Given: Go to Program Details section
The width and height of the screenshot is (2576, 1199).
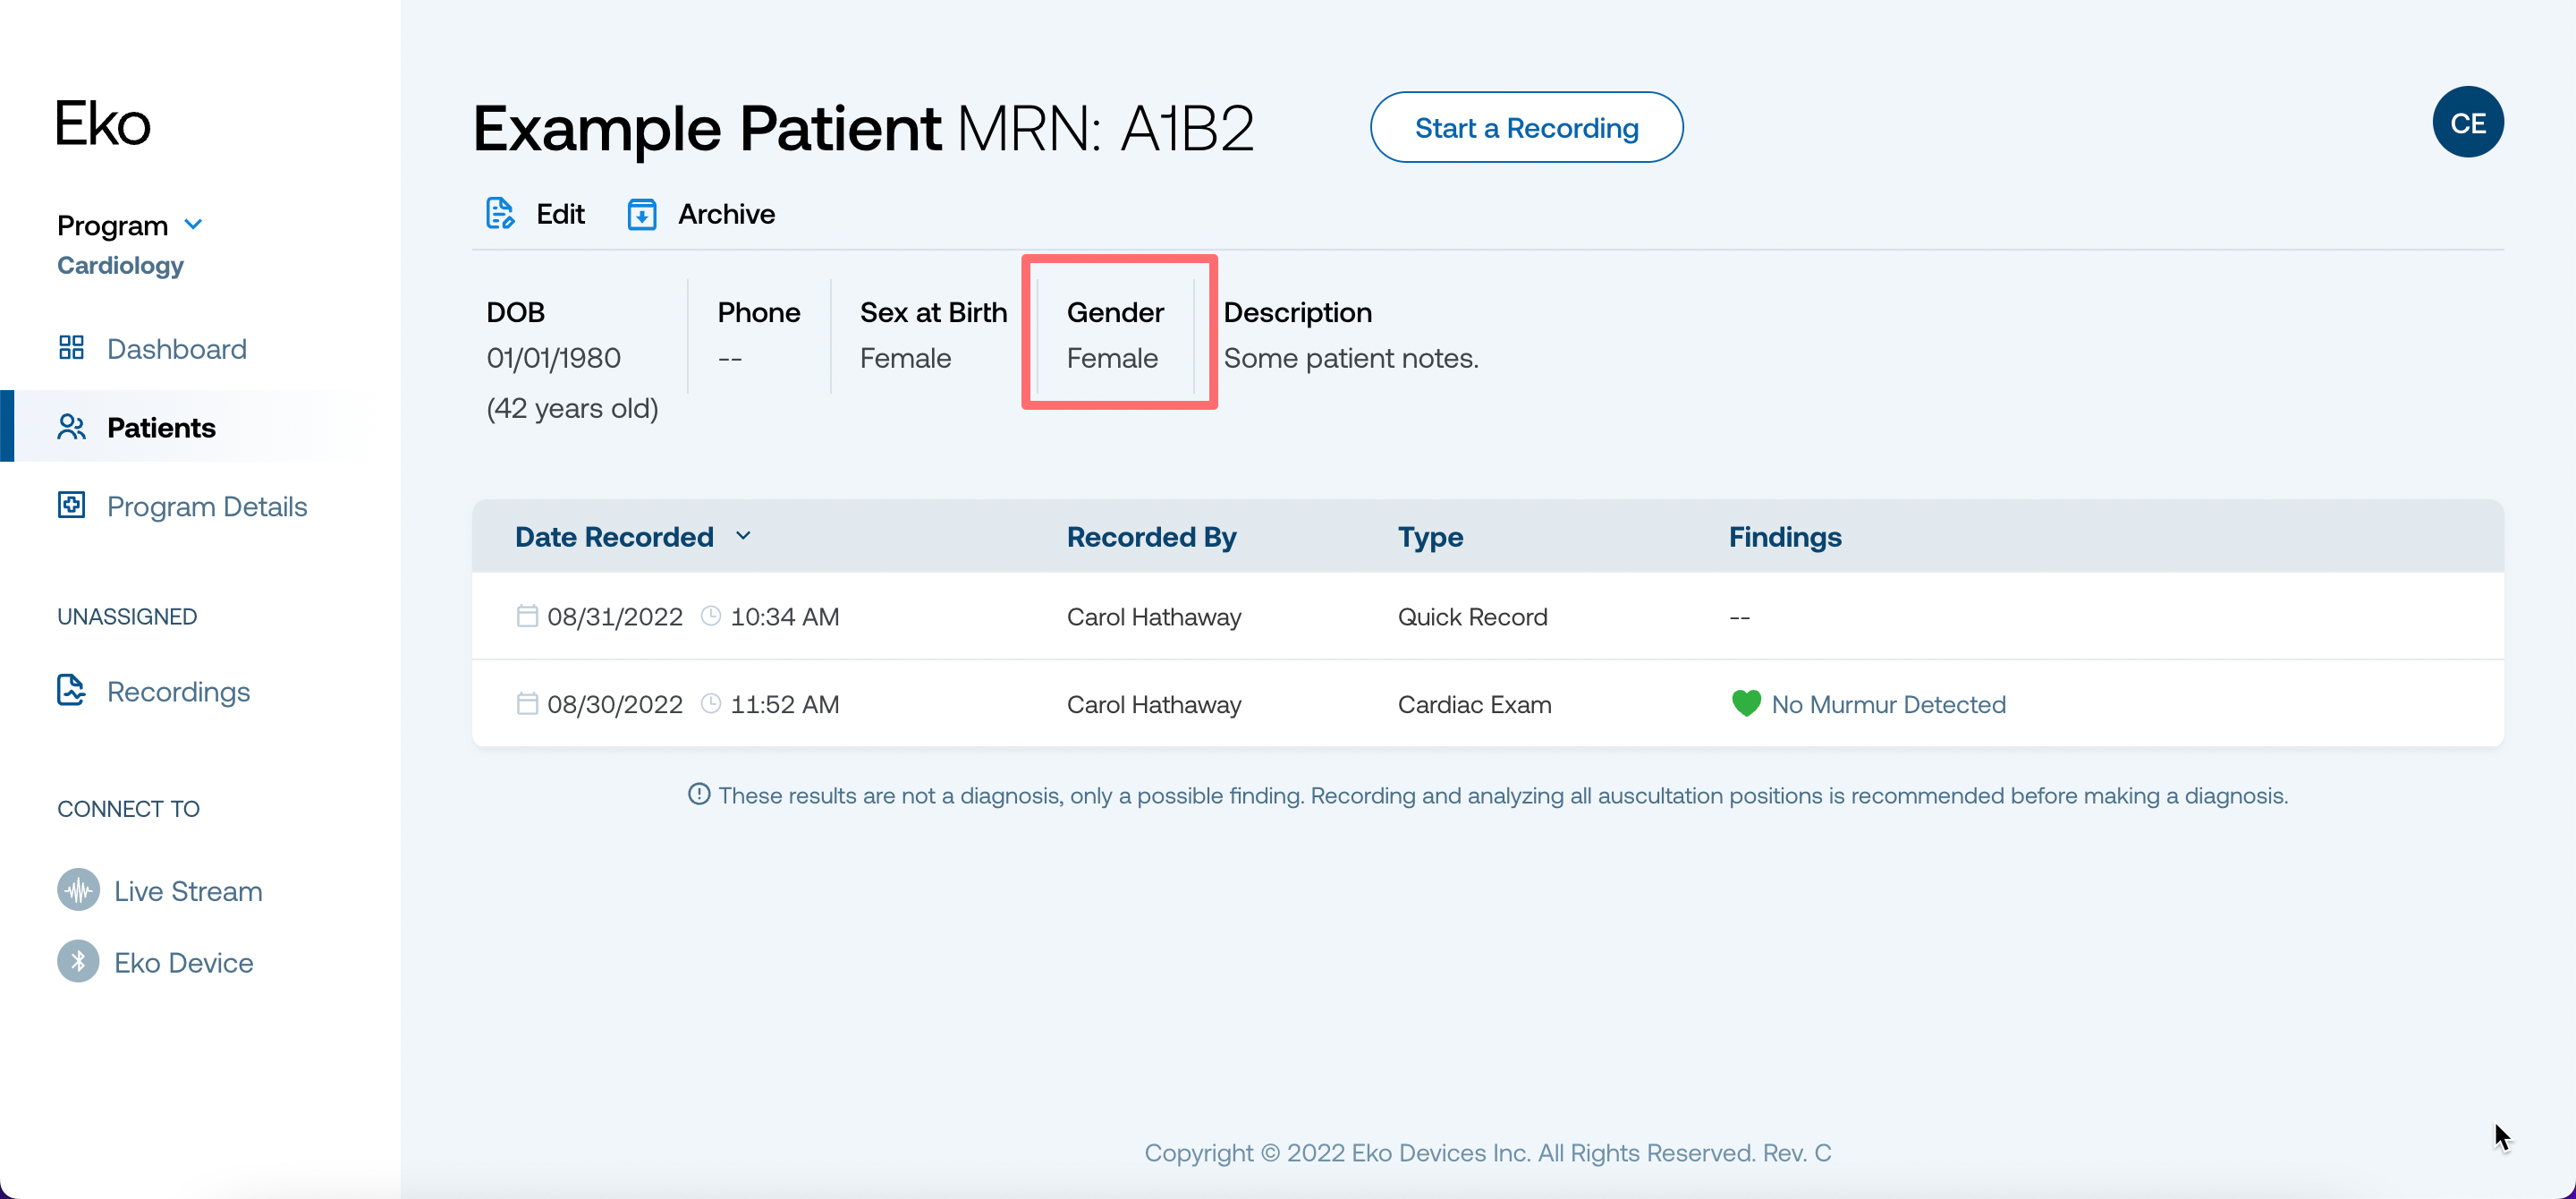Looking at the screenshot, I should tap(206, 506).
